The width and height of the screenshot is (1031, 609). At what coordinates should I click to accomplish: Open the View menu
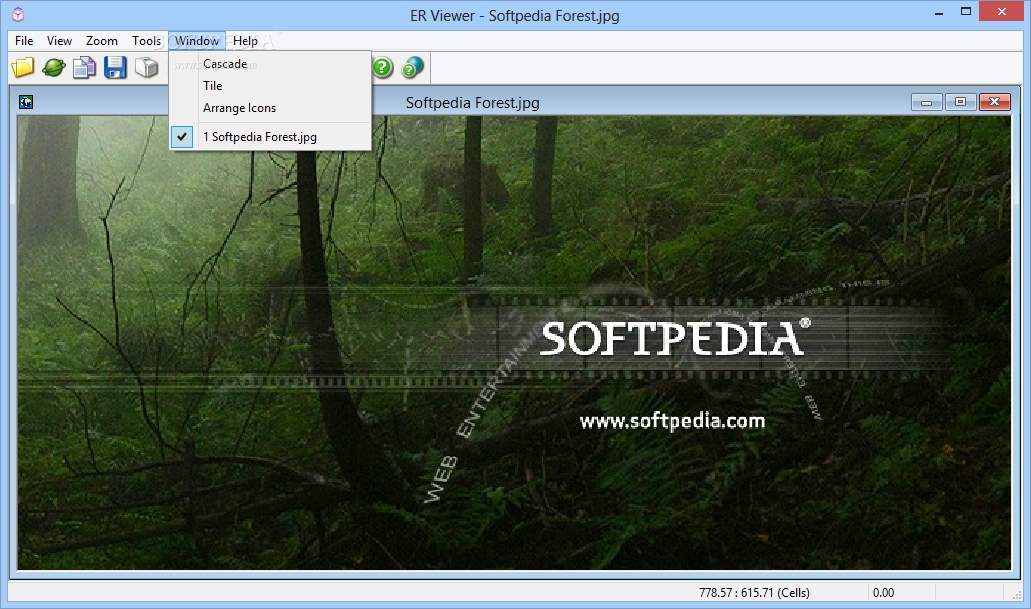[59, 41]
